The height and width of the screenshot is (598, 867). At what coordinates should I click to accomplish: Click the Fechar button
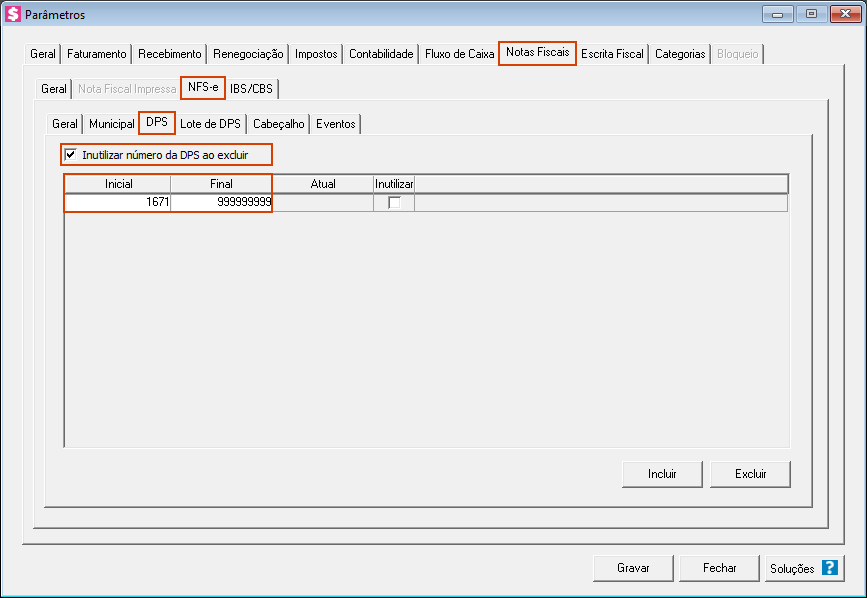pyautogui.click(x=719, y=568)
